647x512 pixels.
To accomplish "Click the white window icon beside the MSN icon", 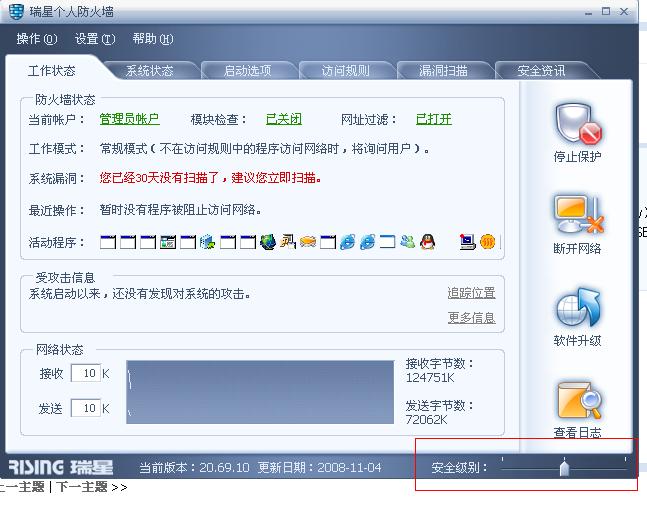I will [387, 241].
